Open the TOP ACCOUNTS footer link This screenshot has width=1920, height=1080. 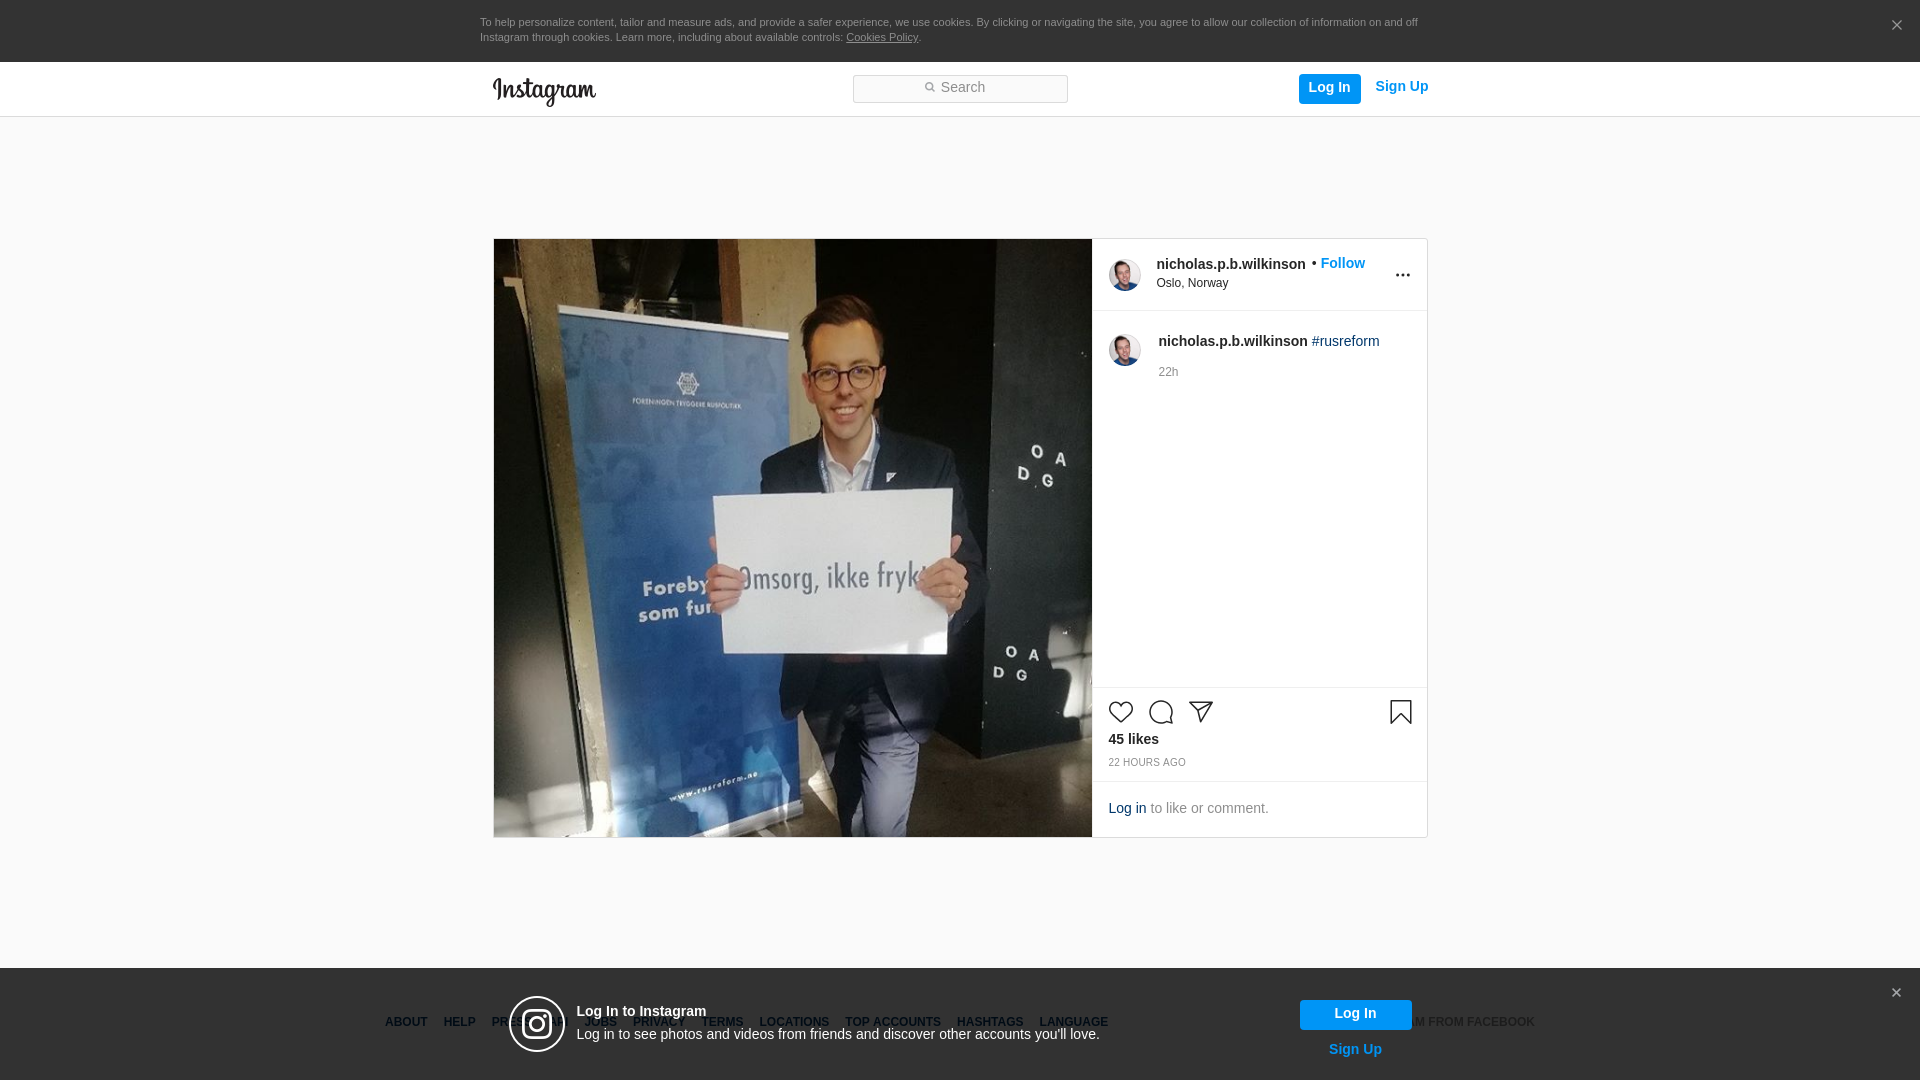[892, 1022]
